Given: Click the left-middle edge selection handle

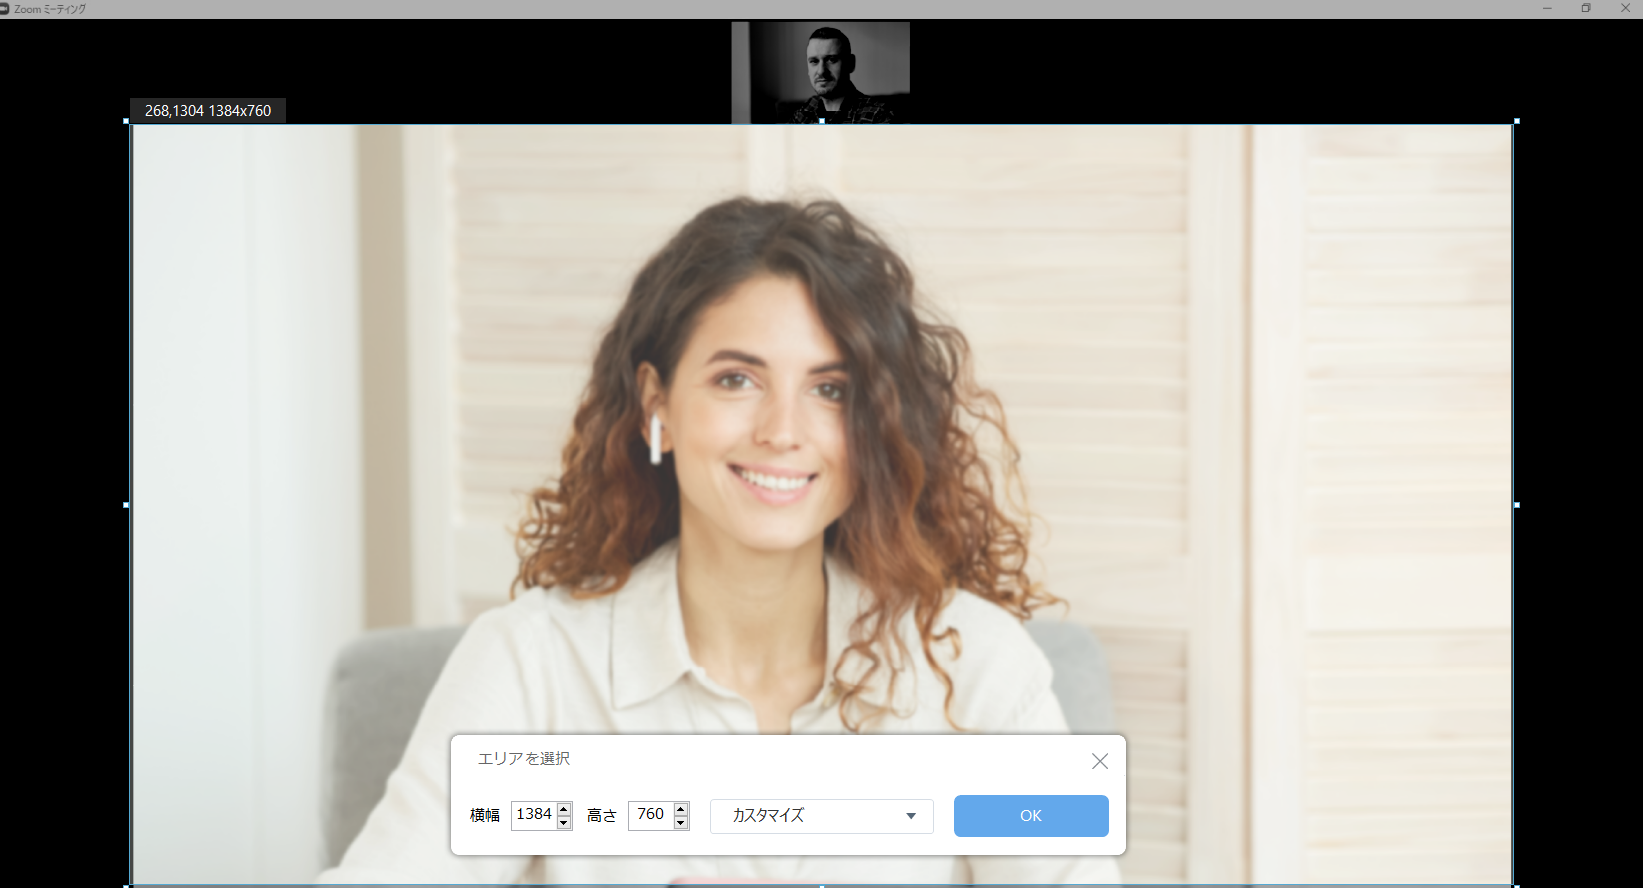Looking at the screenshot, I should click(127, 505).
